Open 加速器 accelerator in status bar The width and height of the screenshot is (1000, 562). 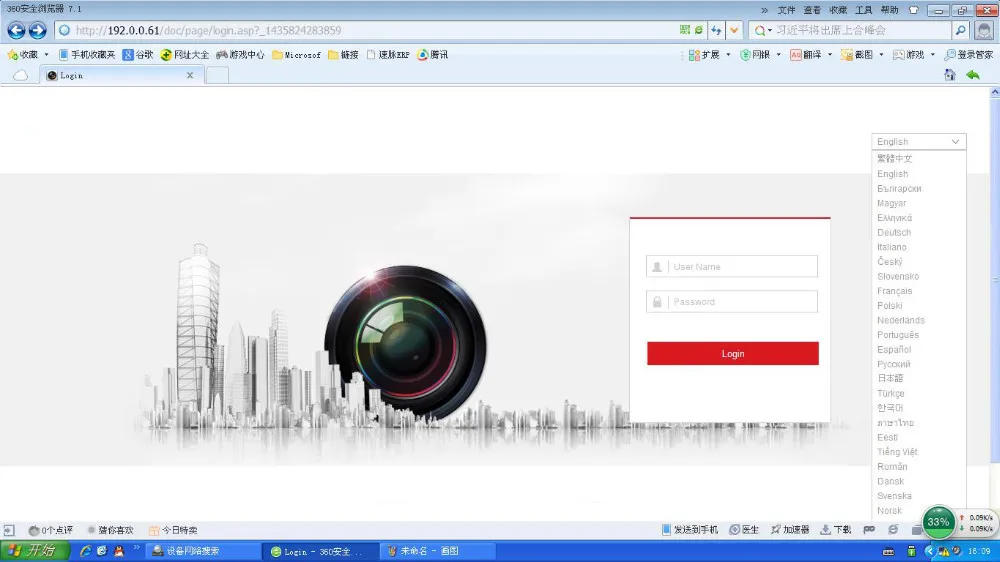(790, 529)
